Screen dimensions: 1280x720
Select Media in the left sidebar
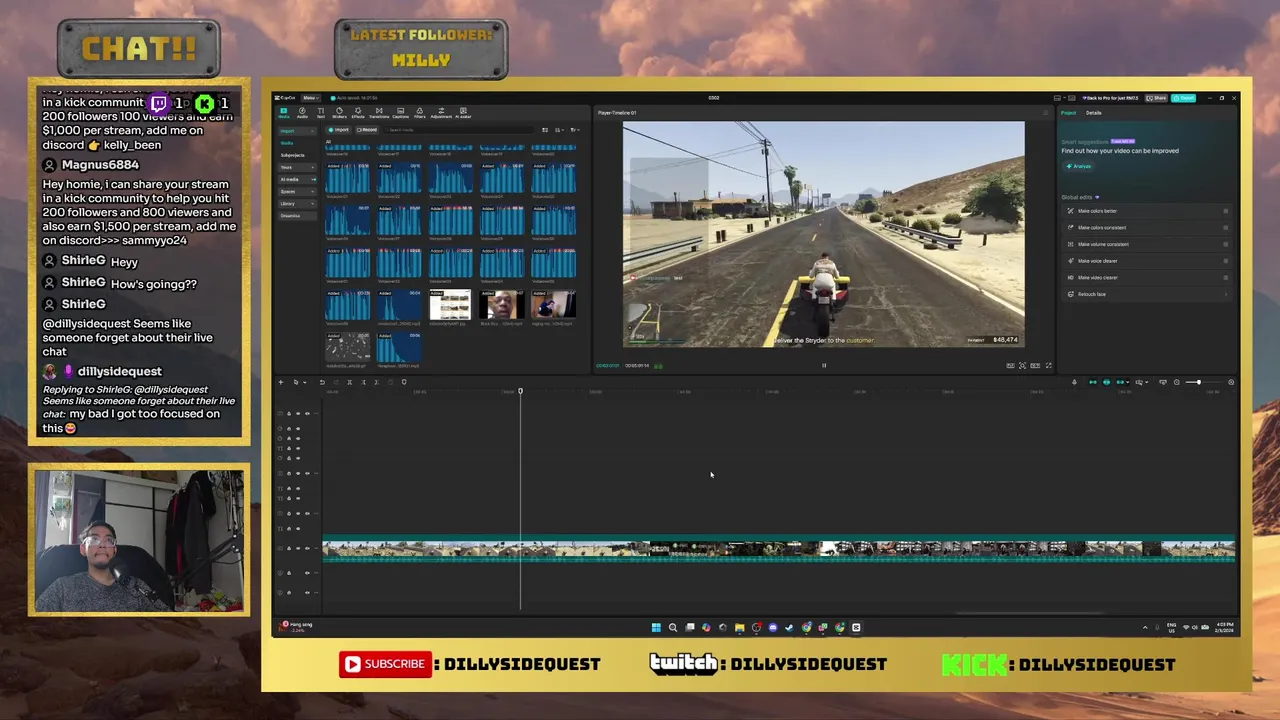287,143
